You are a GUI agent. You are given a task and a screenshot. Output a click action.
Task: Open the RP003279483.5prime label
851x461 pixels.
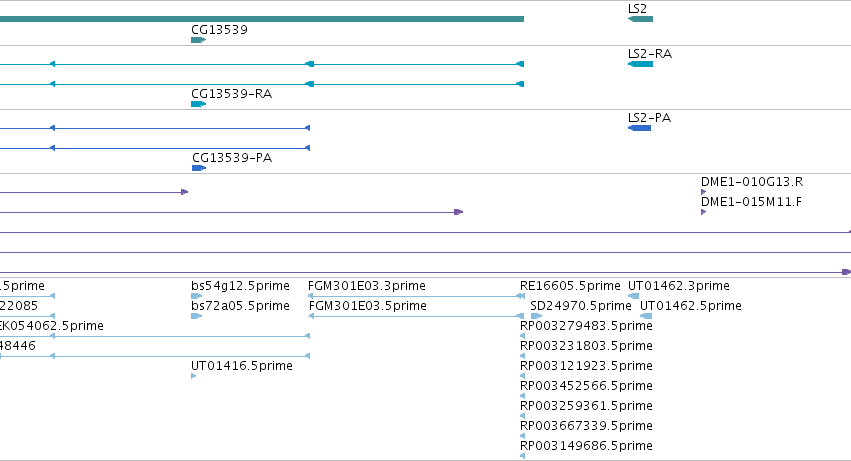tap(586, 326)
